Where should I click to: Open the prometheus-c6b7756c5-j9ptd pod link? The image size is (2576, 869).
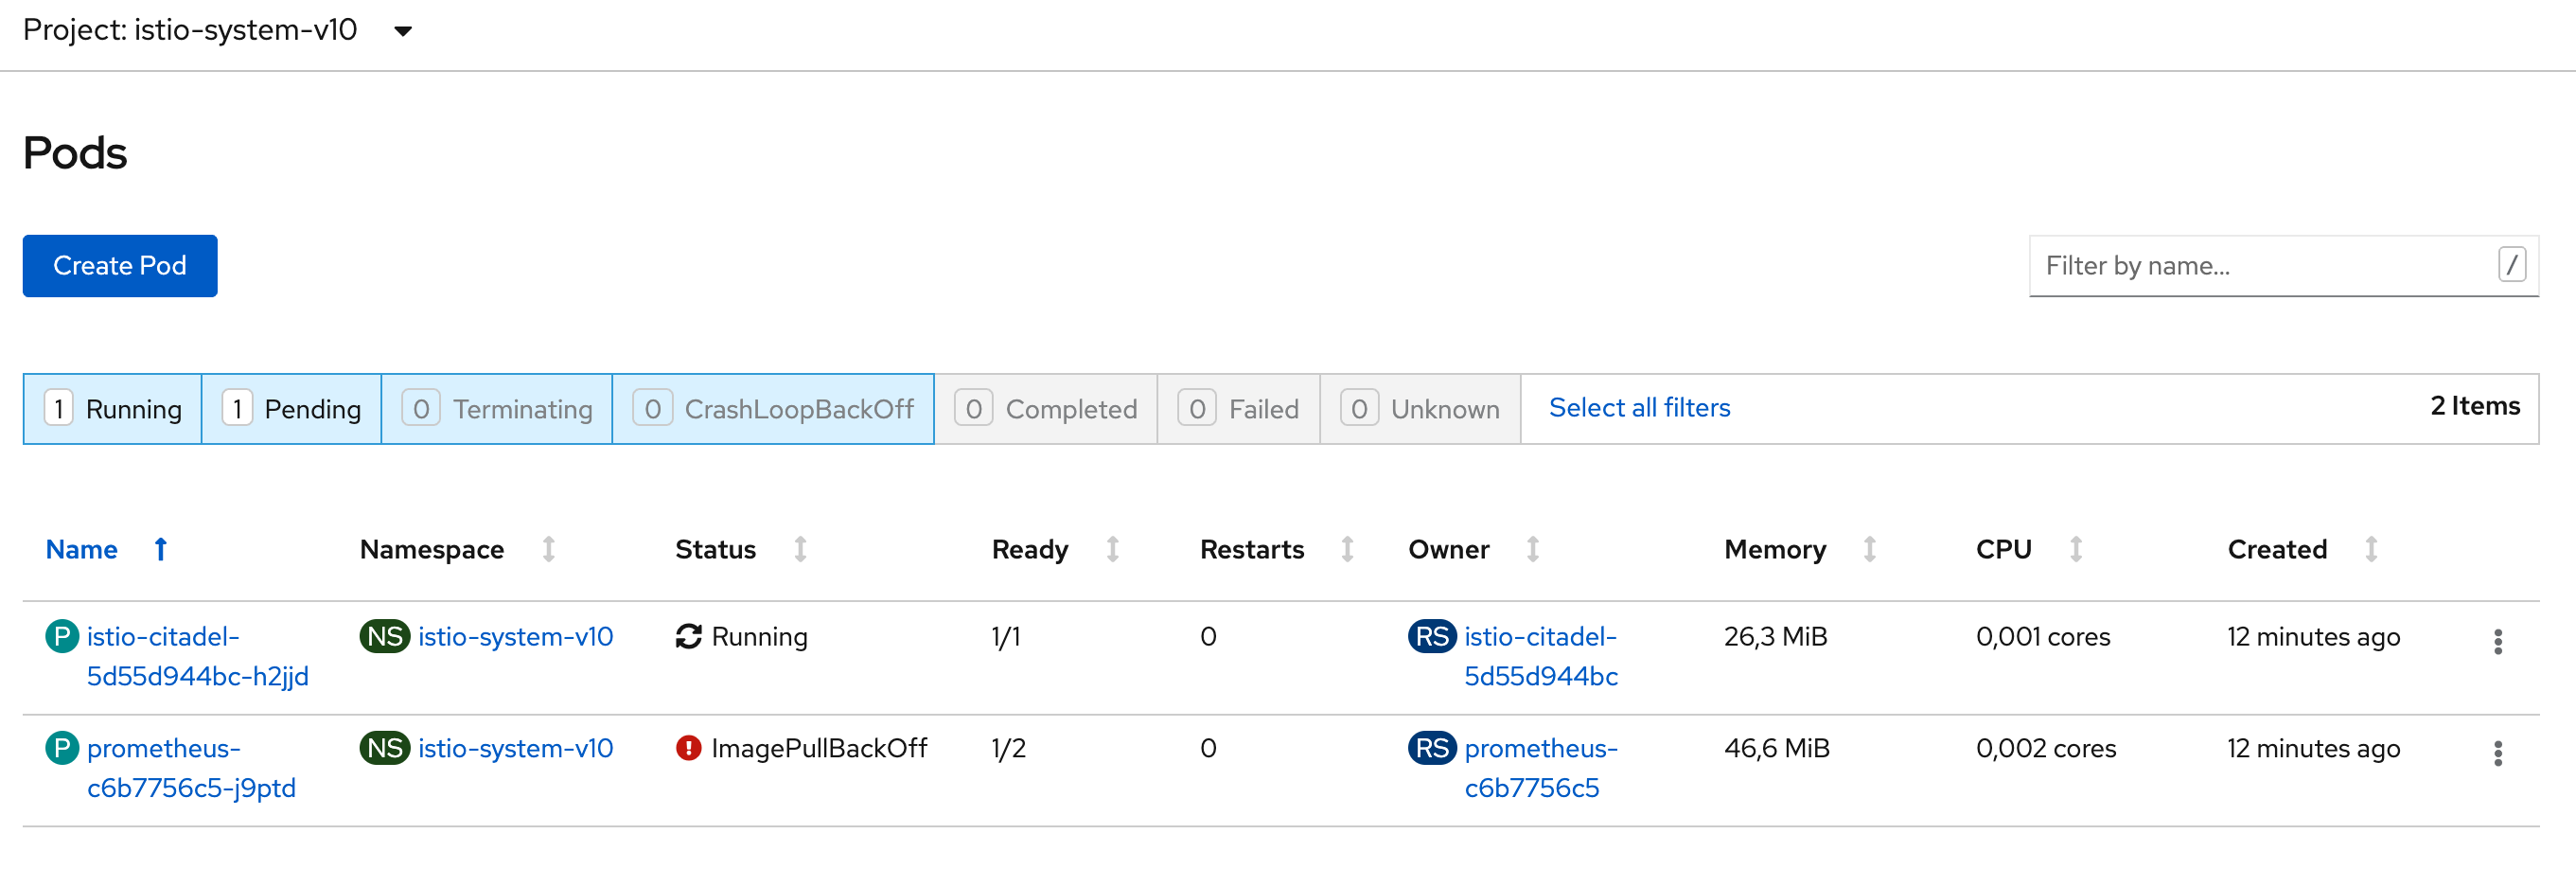190,768
